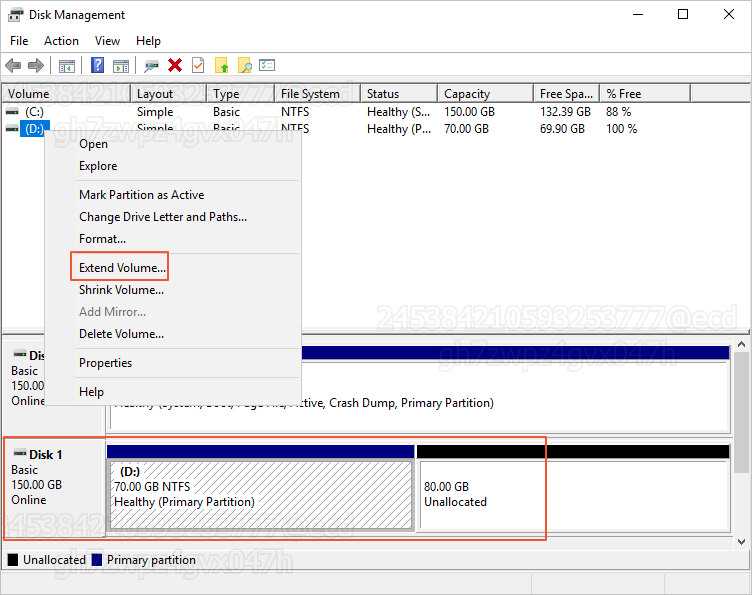Click the 150.00 GB capacity cell

pos(470,112)
